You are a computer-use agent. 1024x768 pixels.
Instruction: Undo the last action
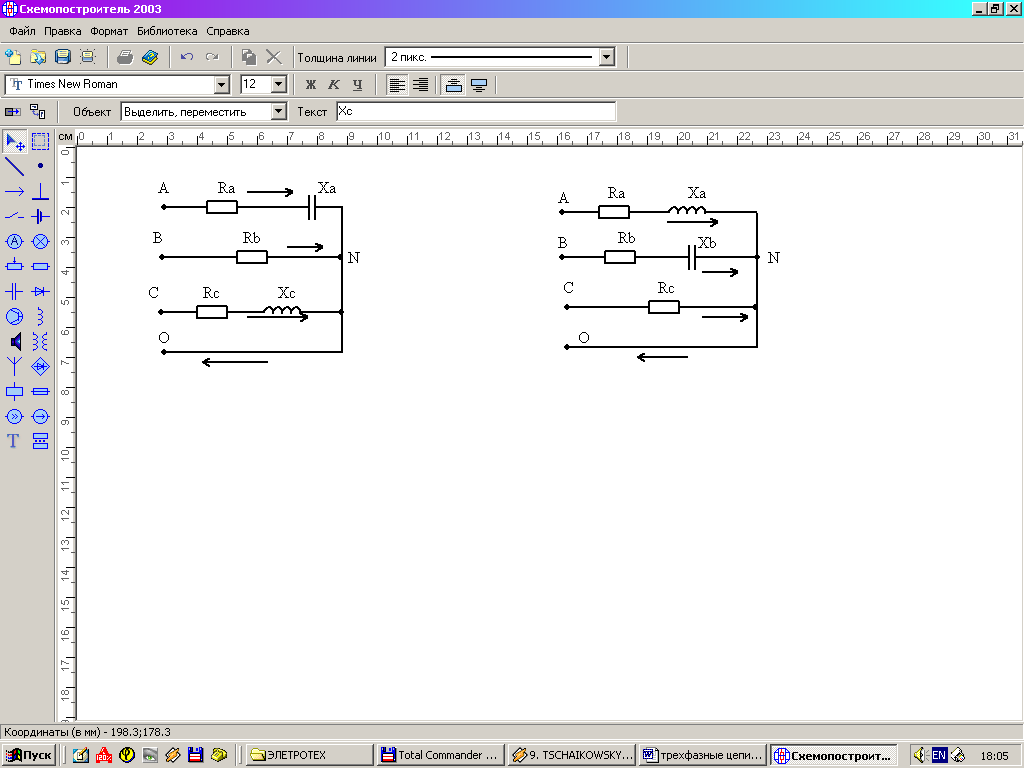[187, 57]
